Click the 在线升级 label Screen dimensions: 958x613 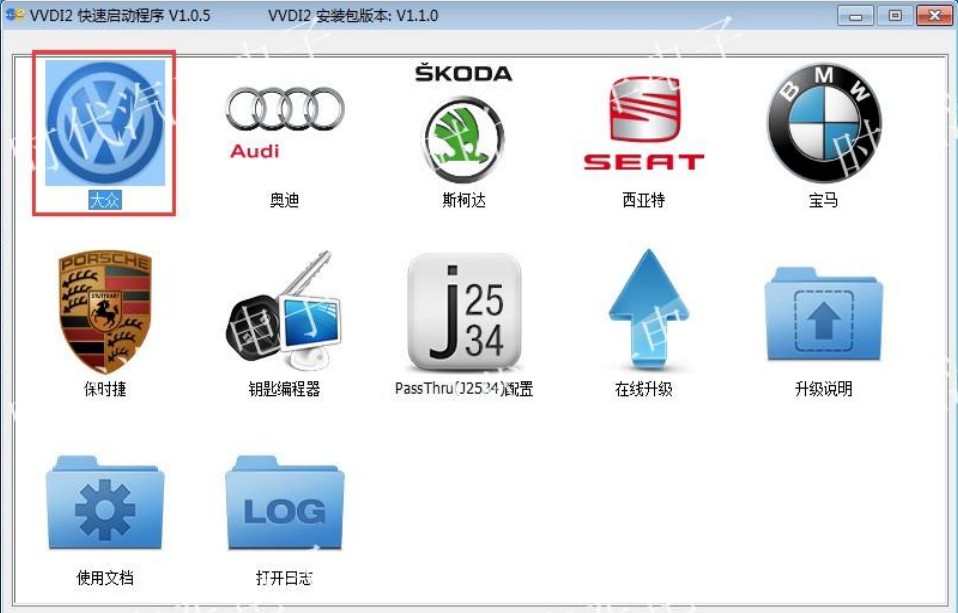[644, 389]
